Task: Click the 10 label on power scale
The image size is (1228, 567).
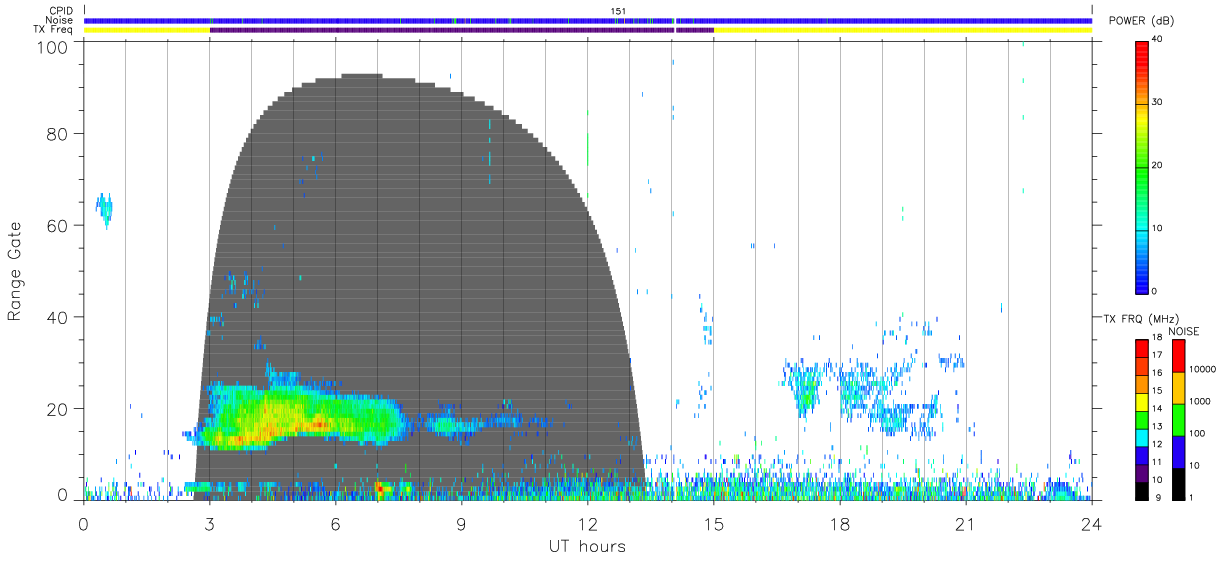Action: pyautogui.click(x=1158, y=228)
